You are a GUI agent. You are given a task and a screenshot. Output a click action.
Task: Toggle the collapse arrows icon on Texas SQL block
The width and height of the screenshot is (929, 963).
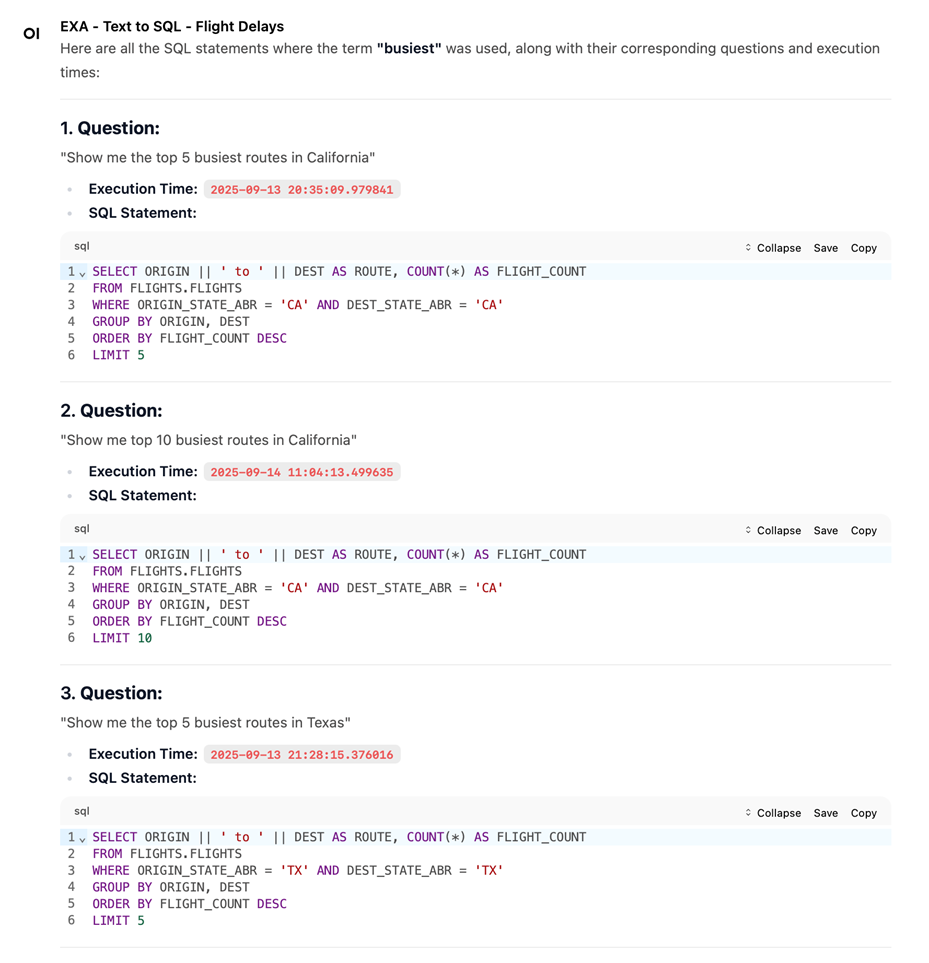(747, 813)
